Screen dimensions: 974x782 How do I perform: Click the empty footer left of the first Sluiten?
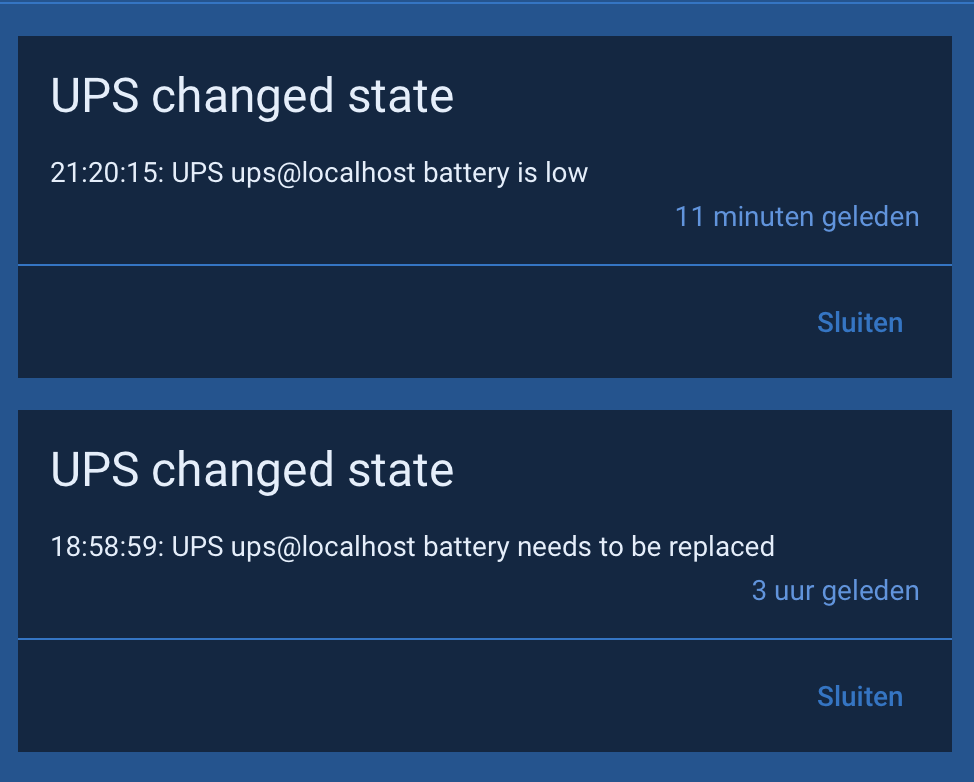[400, 322]
